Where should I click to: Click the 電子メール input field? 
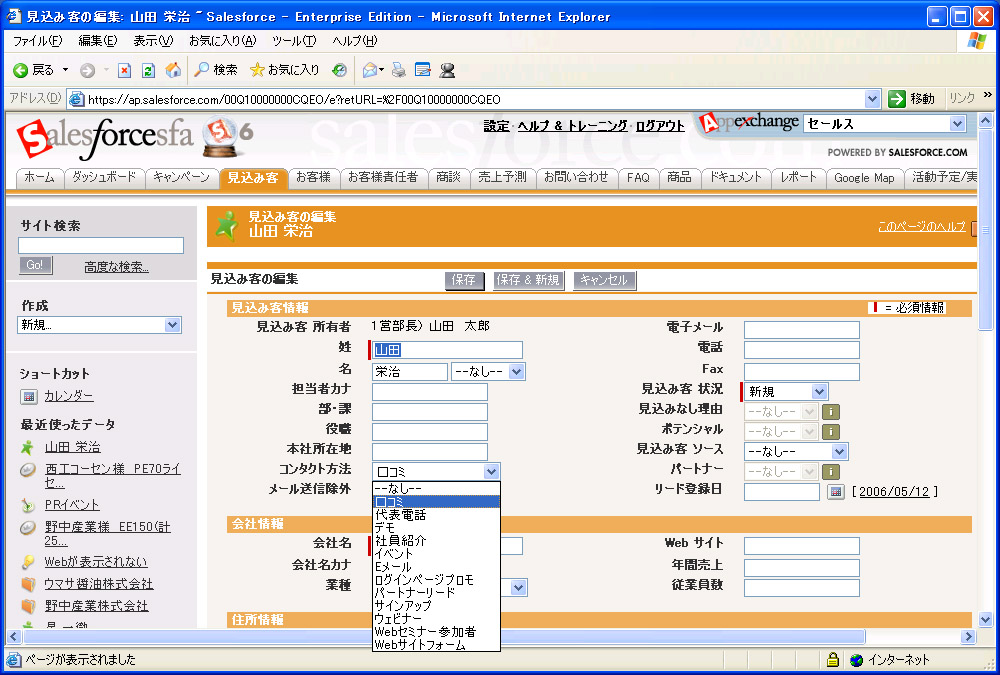pyautogui.click(x=802, y=330)
